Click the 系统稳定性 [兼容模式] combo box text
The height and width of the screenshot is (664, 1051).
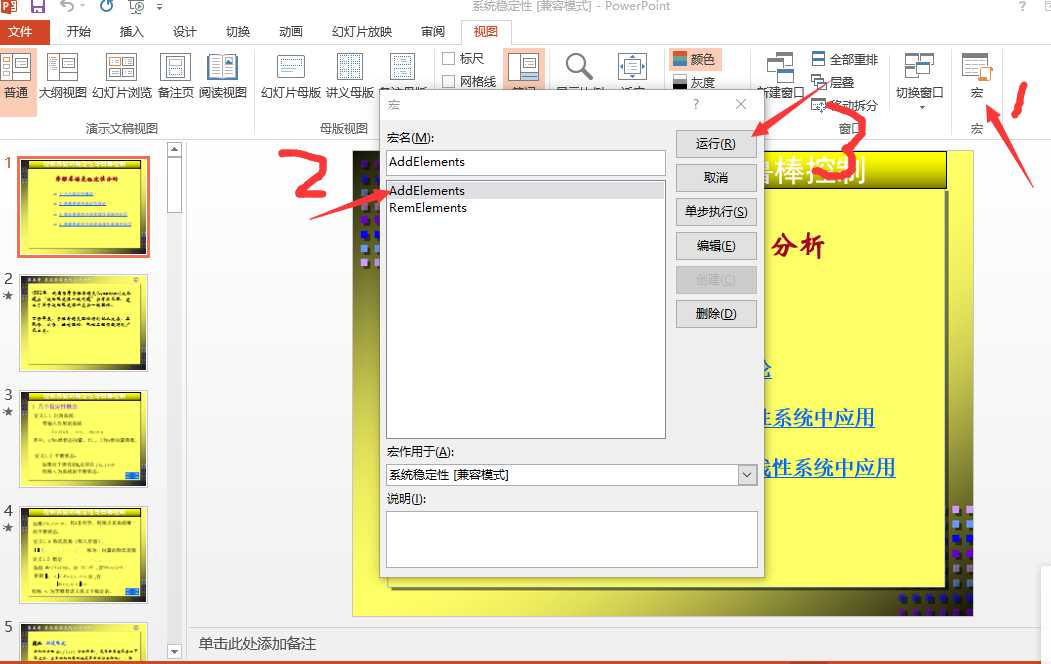pos(448,475)
